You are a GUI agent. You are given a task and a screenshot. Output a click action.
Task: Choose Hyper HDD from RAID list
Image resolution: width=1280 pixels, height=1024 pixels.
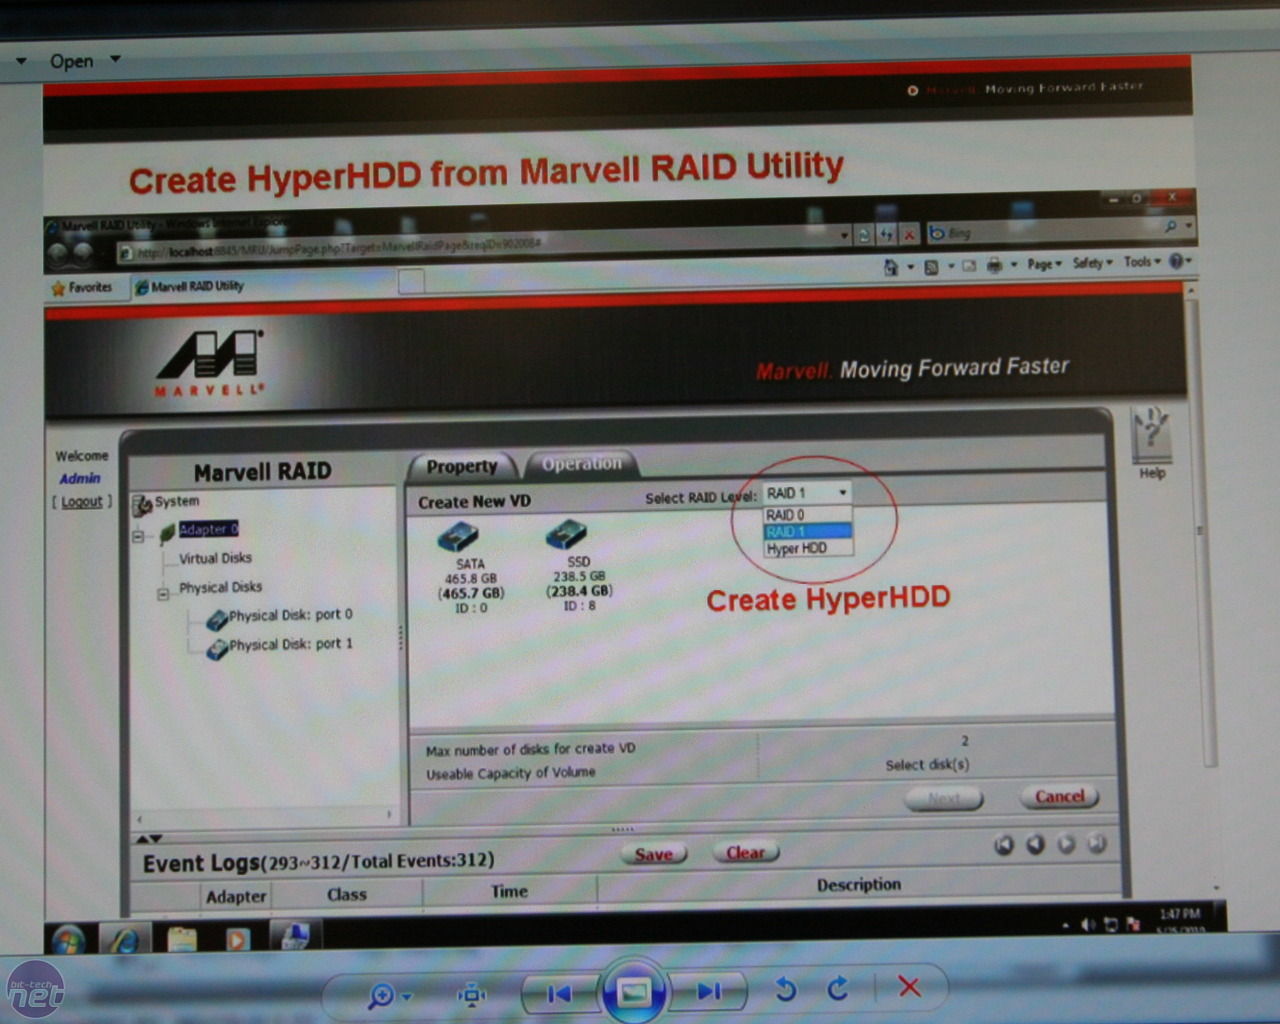[797, 549]
